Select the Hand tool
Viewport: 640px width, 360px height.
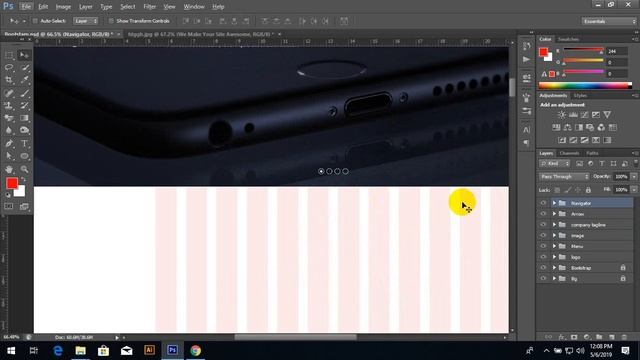tap(9, 169)
